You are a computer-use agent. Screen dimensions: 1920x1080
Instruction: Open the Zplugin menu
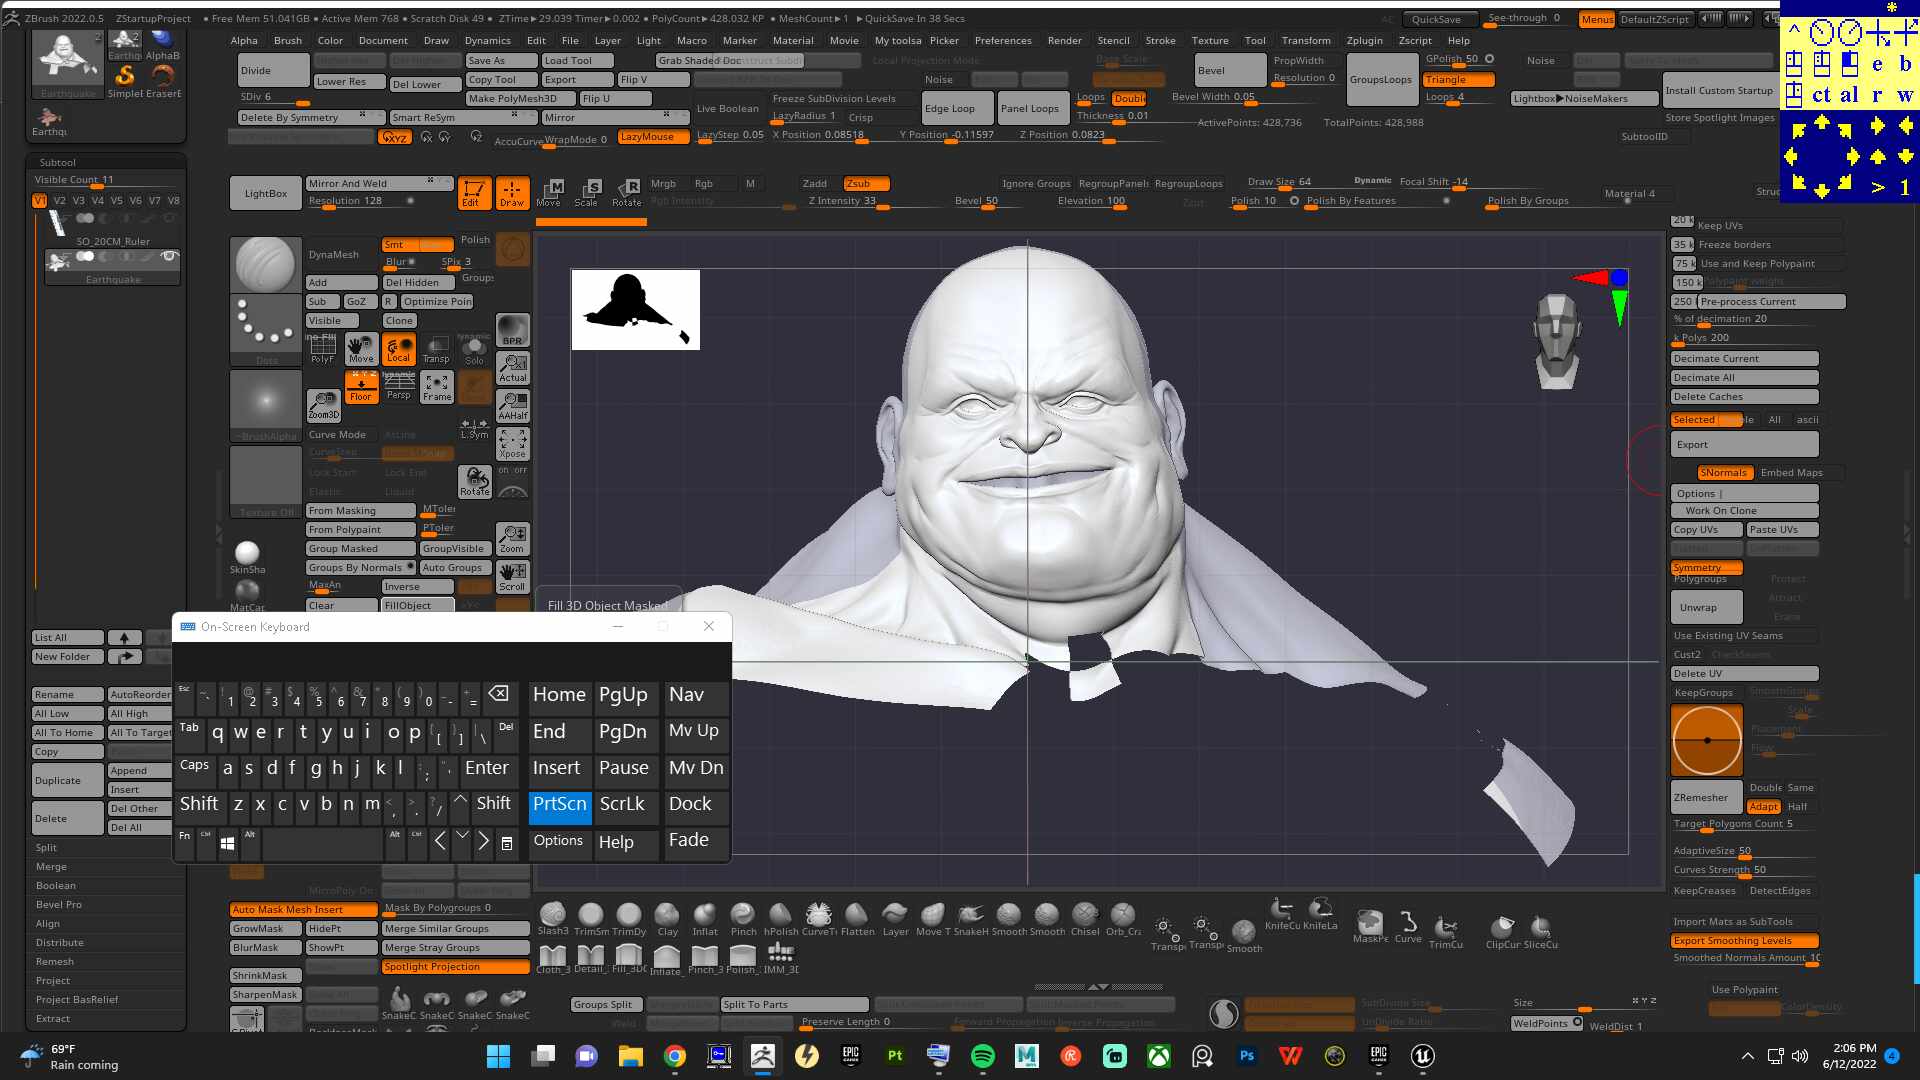coord(1364,40)
